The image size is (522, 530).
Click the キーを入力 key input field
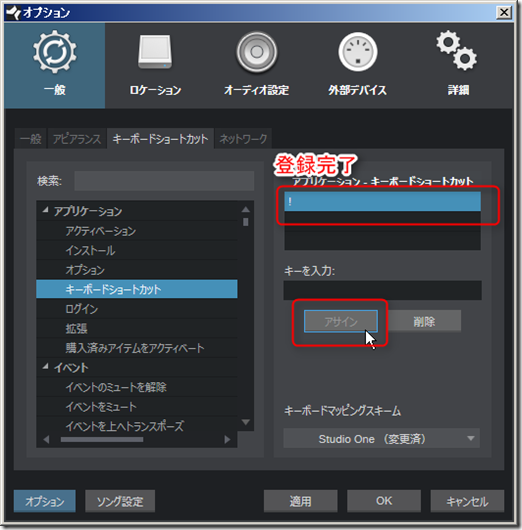(382, 290)
